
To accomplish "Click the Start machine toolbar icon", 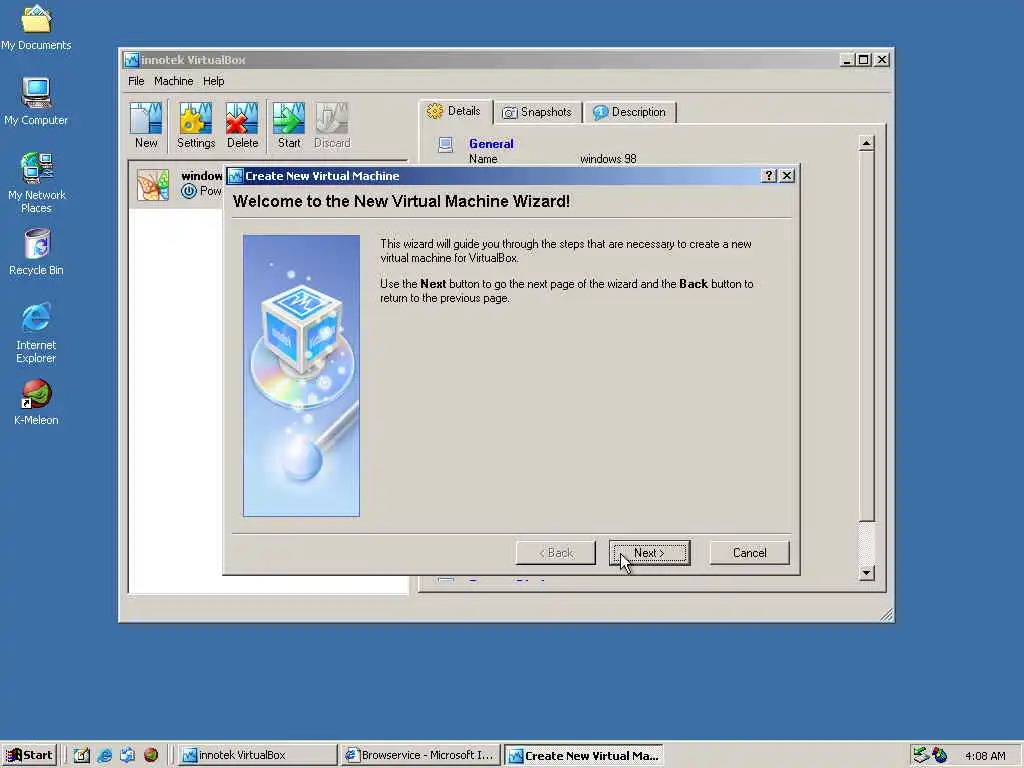I will click(289, 125).
